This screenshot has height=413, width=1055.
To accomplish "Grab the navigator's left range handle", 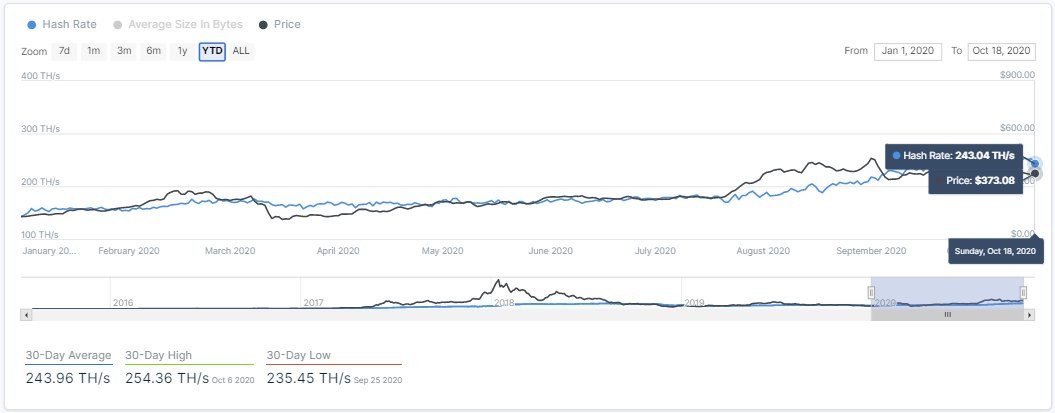I will pos(871,292).
